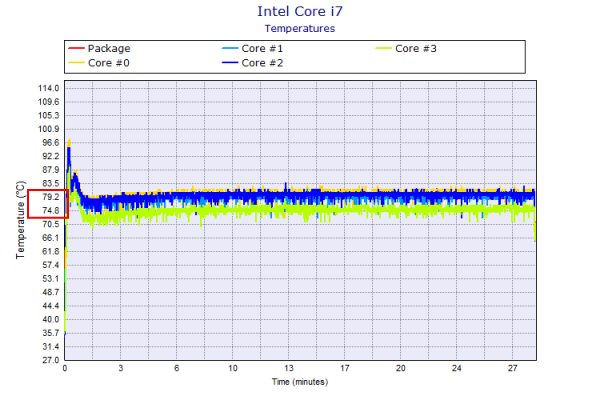This screenshot has height=400, width=600.
Task: Click the 10 tick on time axis
Action: coord(233,368)
